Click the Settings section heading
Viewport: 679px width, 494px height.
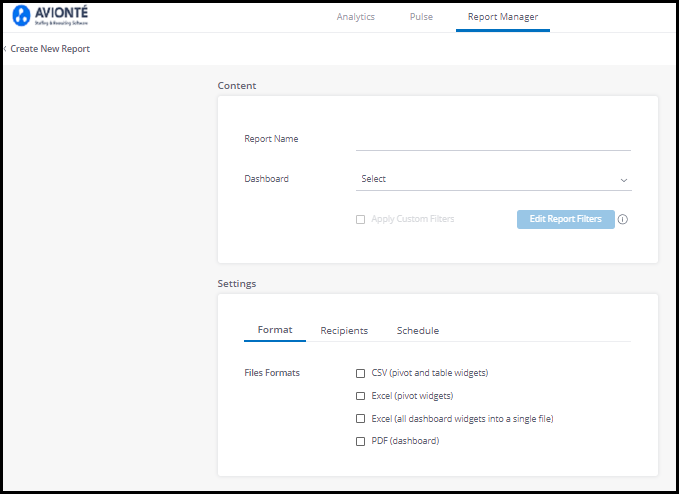[237, 284]
